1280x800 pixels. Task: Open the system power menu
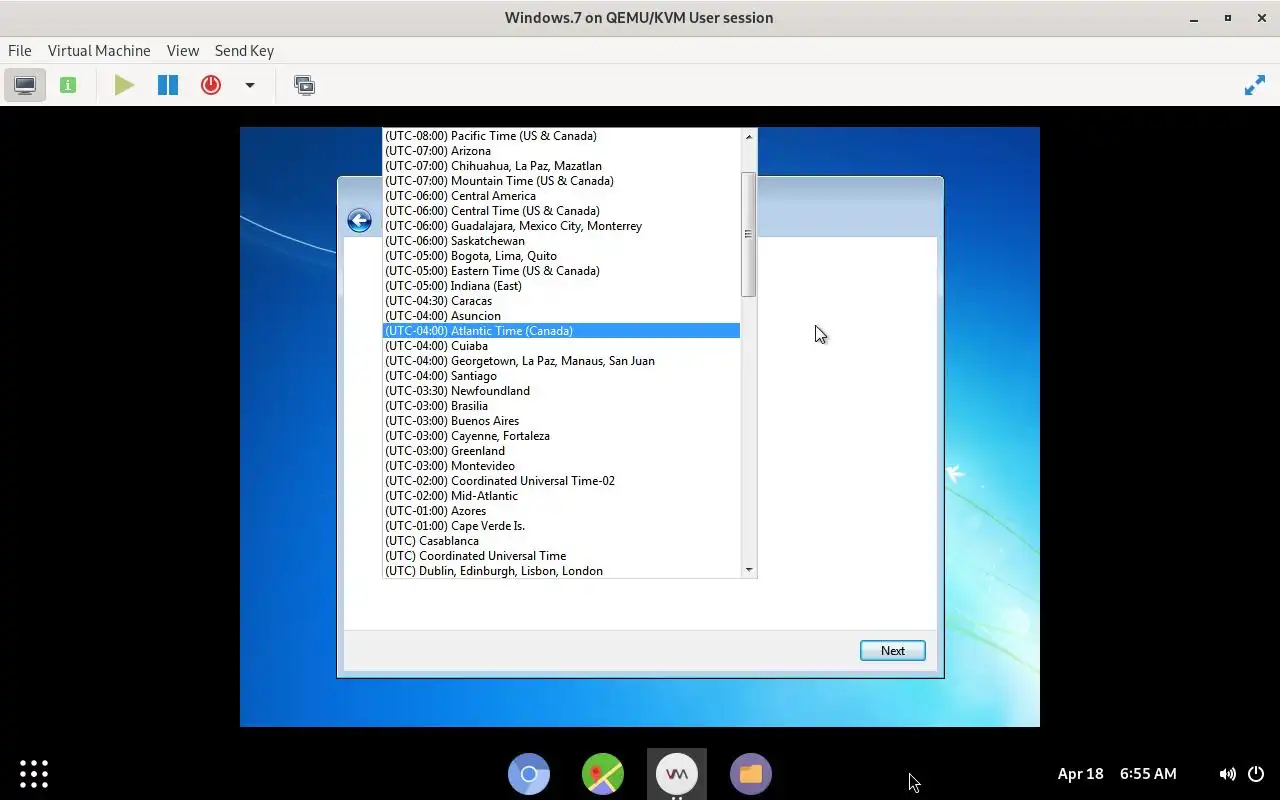1256,773
